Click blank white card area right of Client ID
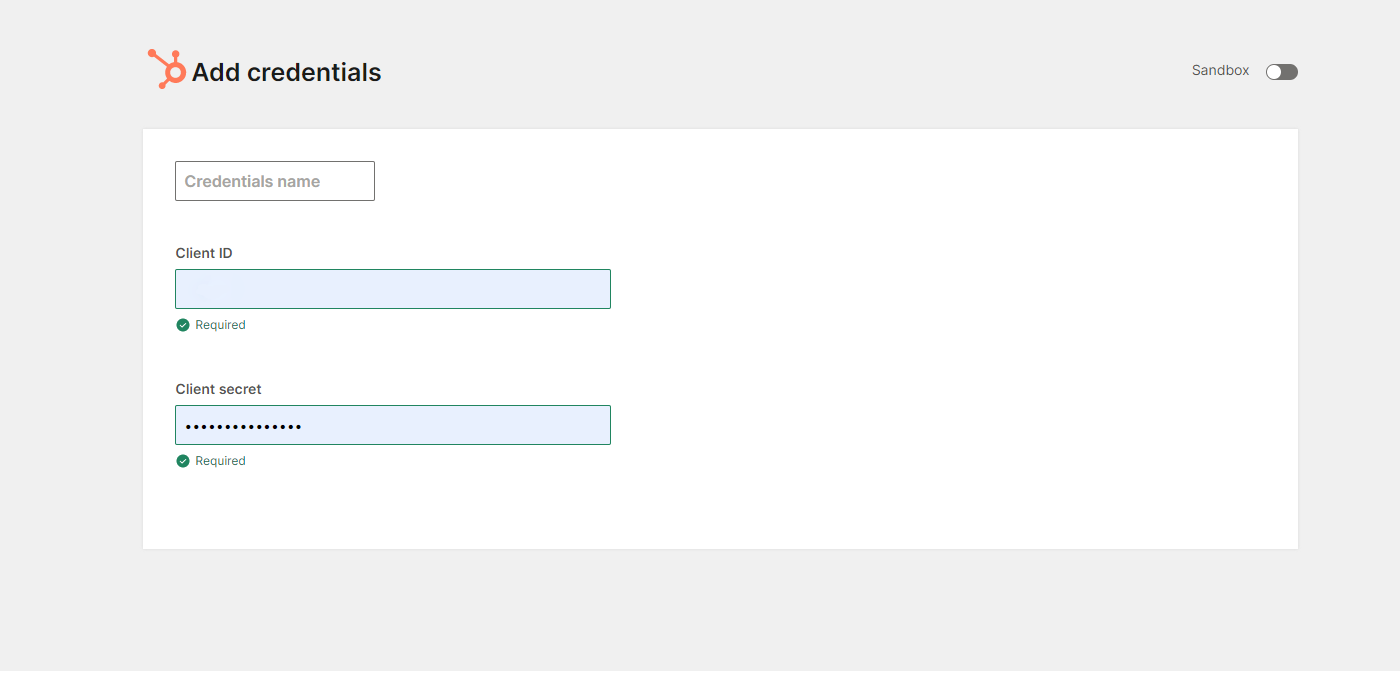The height and width of the screenshot is (676, 1400). (900, 290)
